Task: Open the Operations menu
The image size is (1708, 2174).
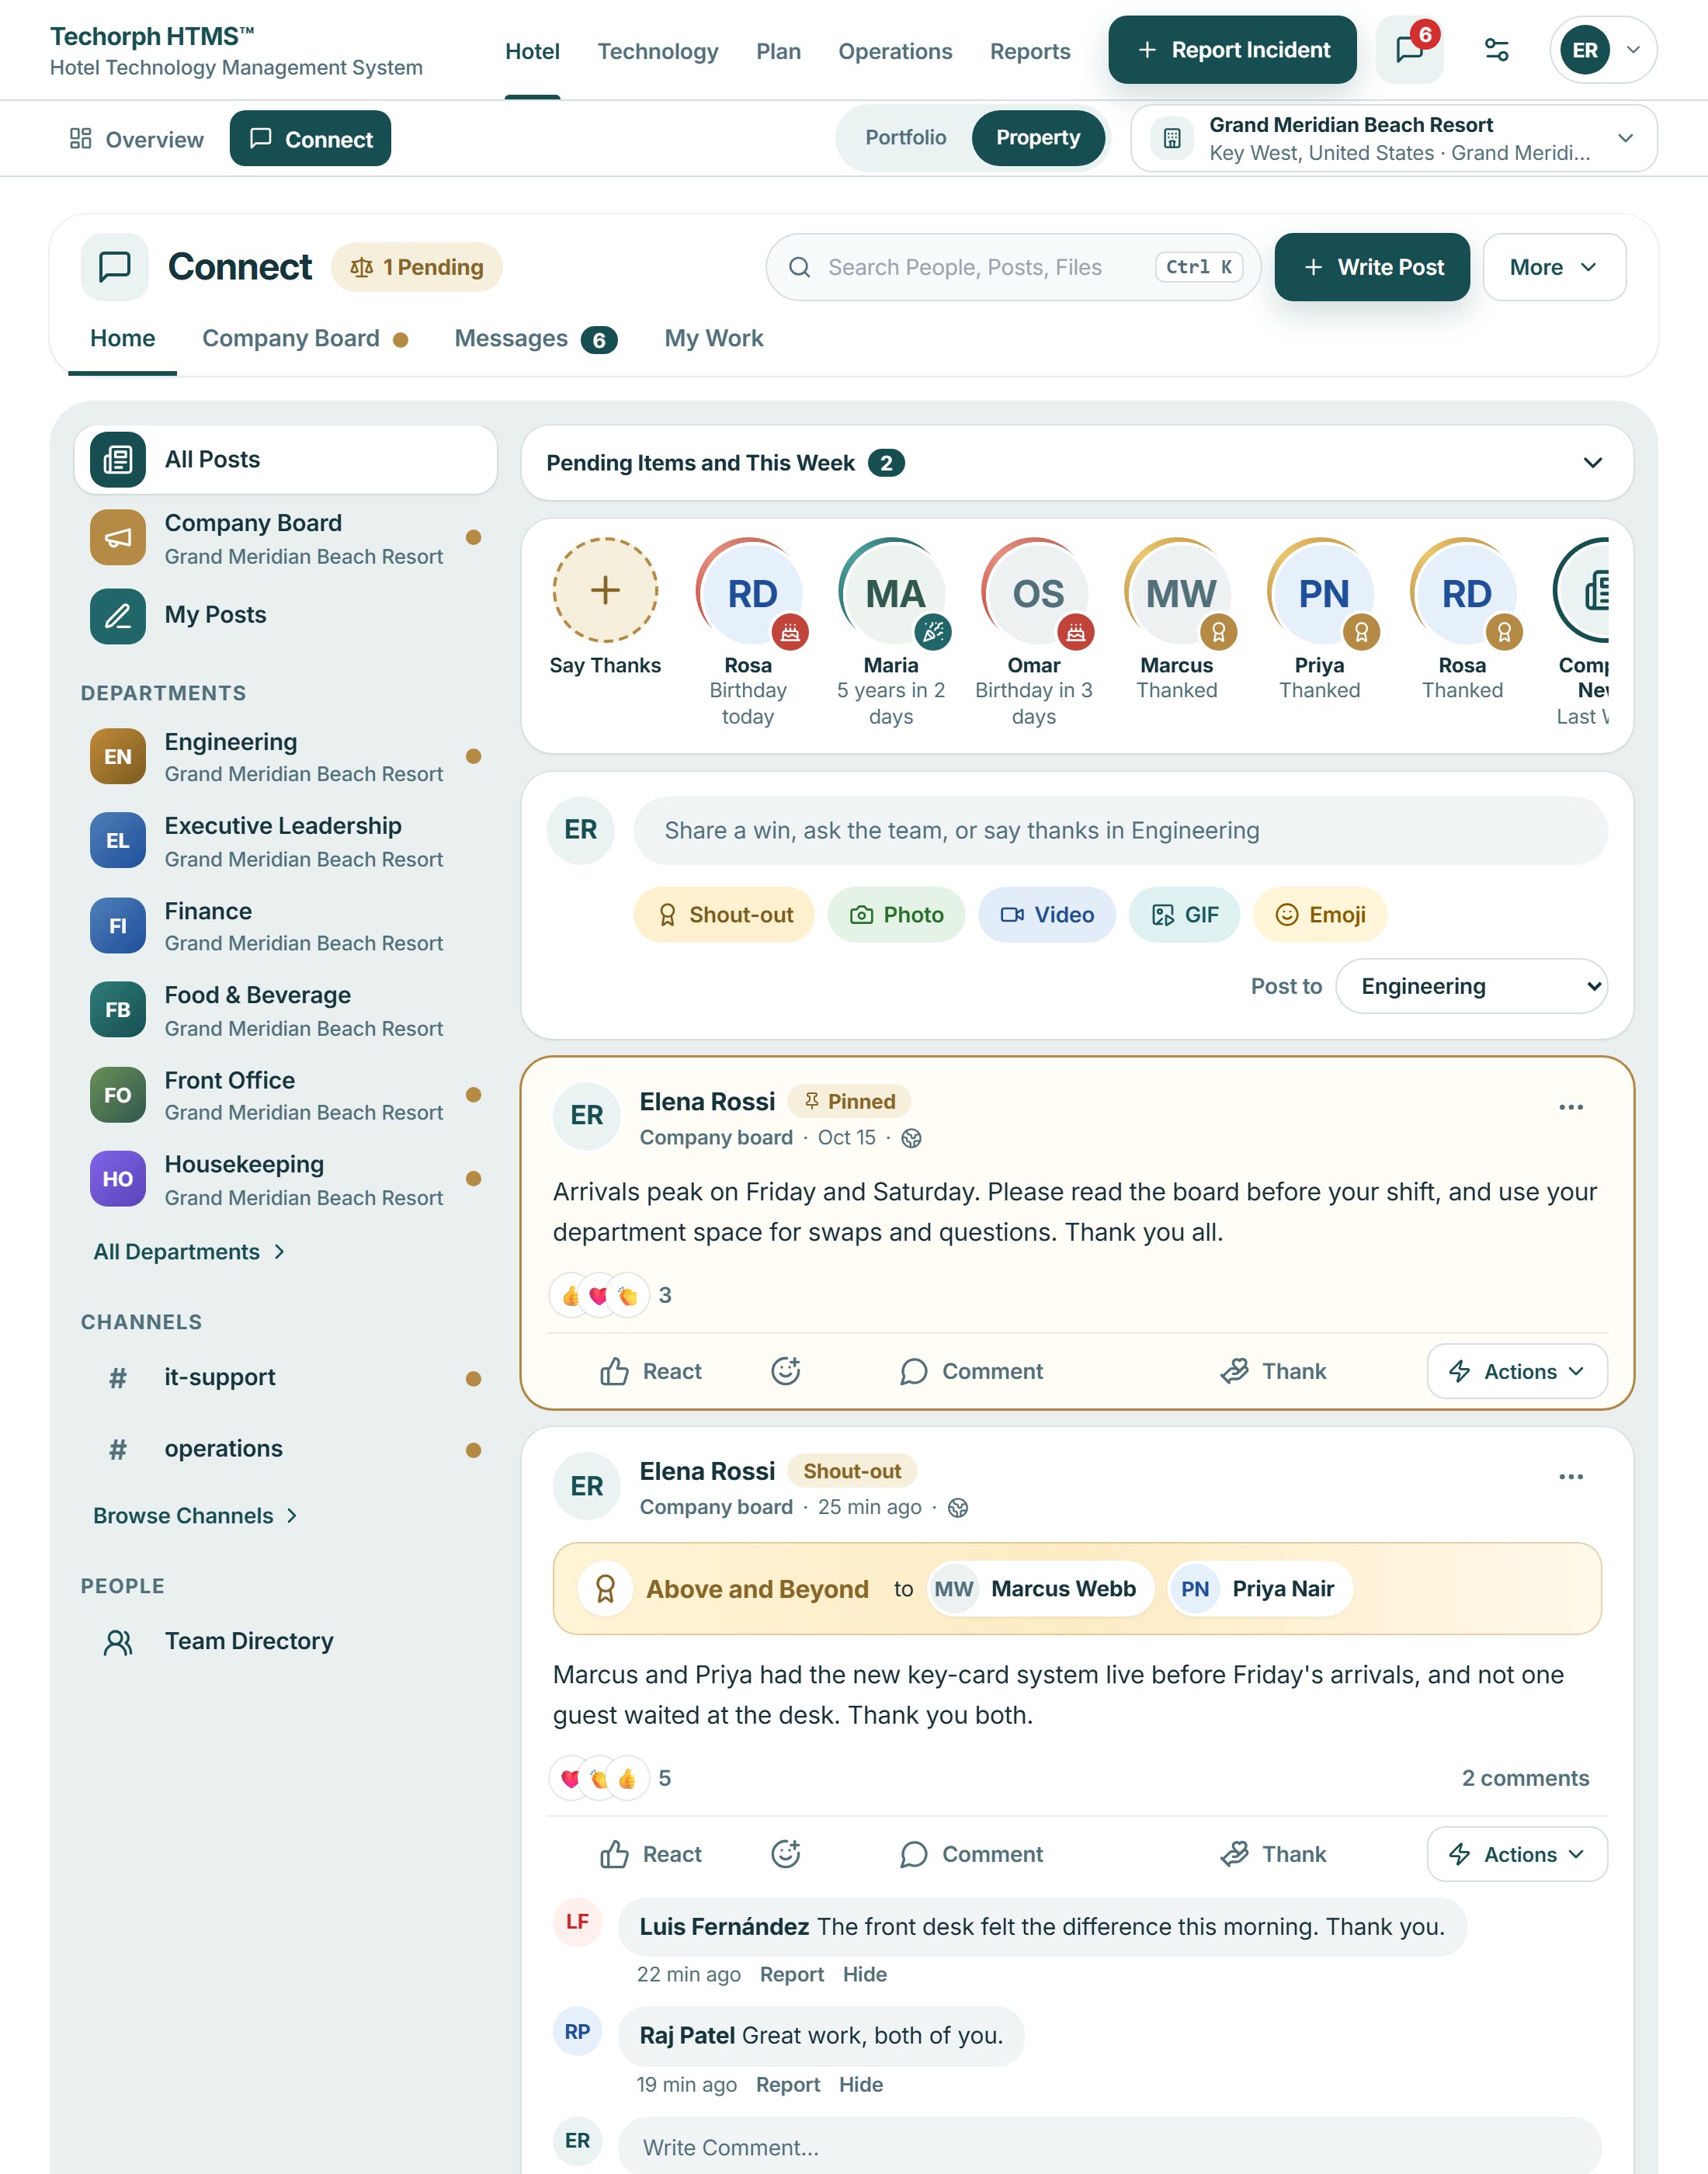Action: pyautogui.click(x=895, y=51)
